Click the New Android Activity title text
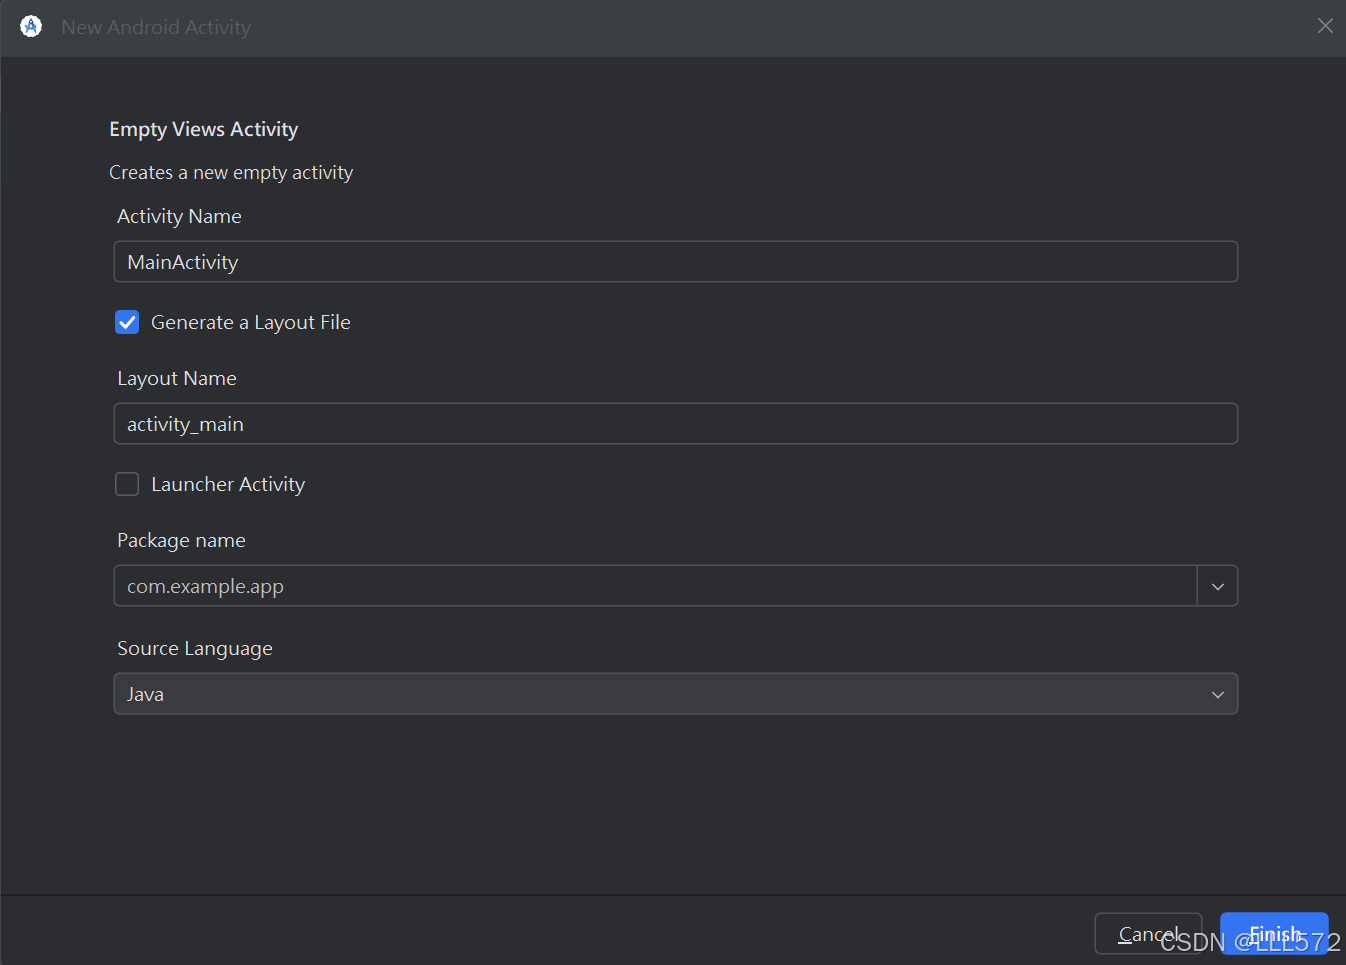The image size is (1346, 965). 156,27
